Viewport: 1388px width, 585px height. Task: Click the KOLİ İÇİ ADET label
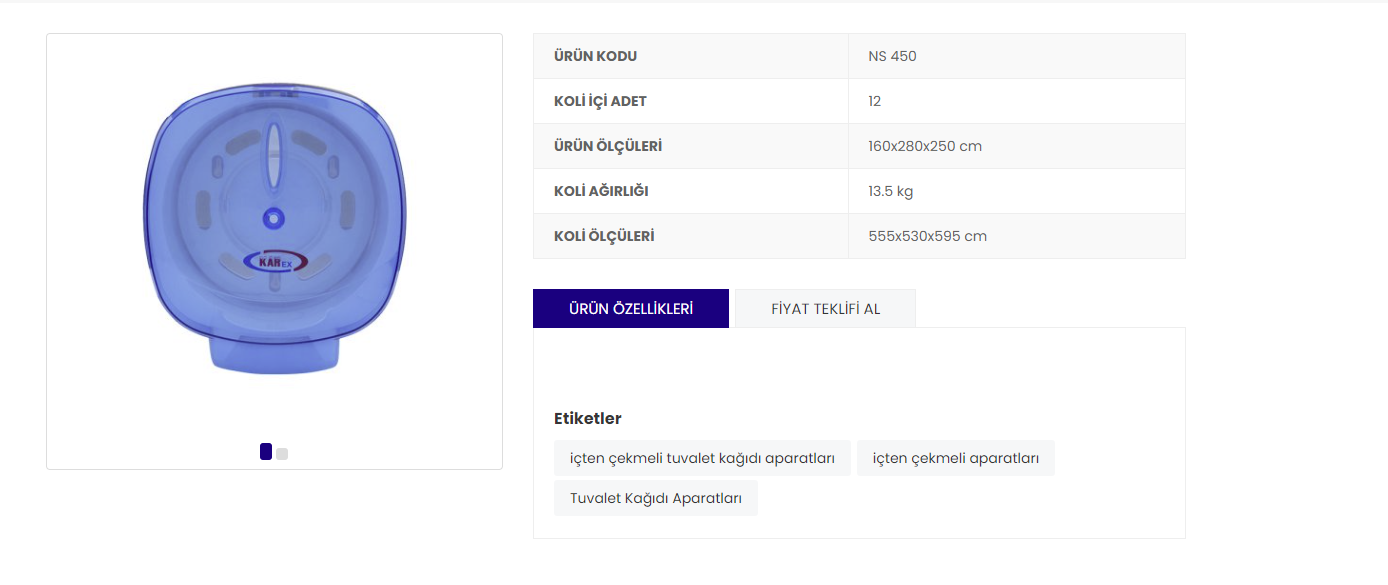point(600,101)
